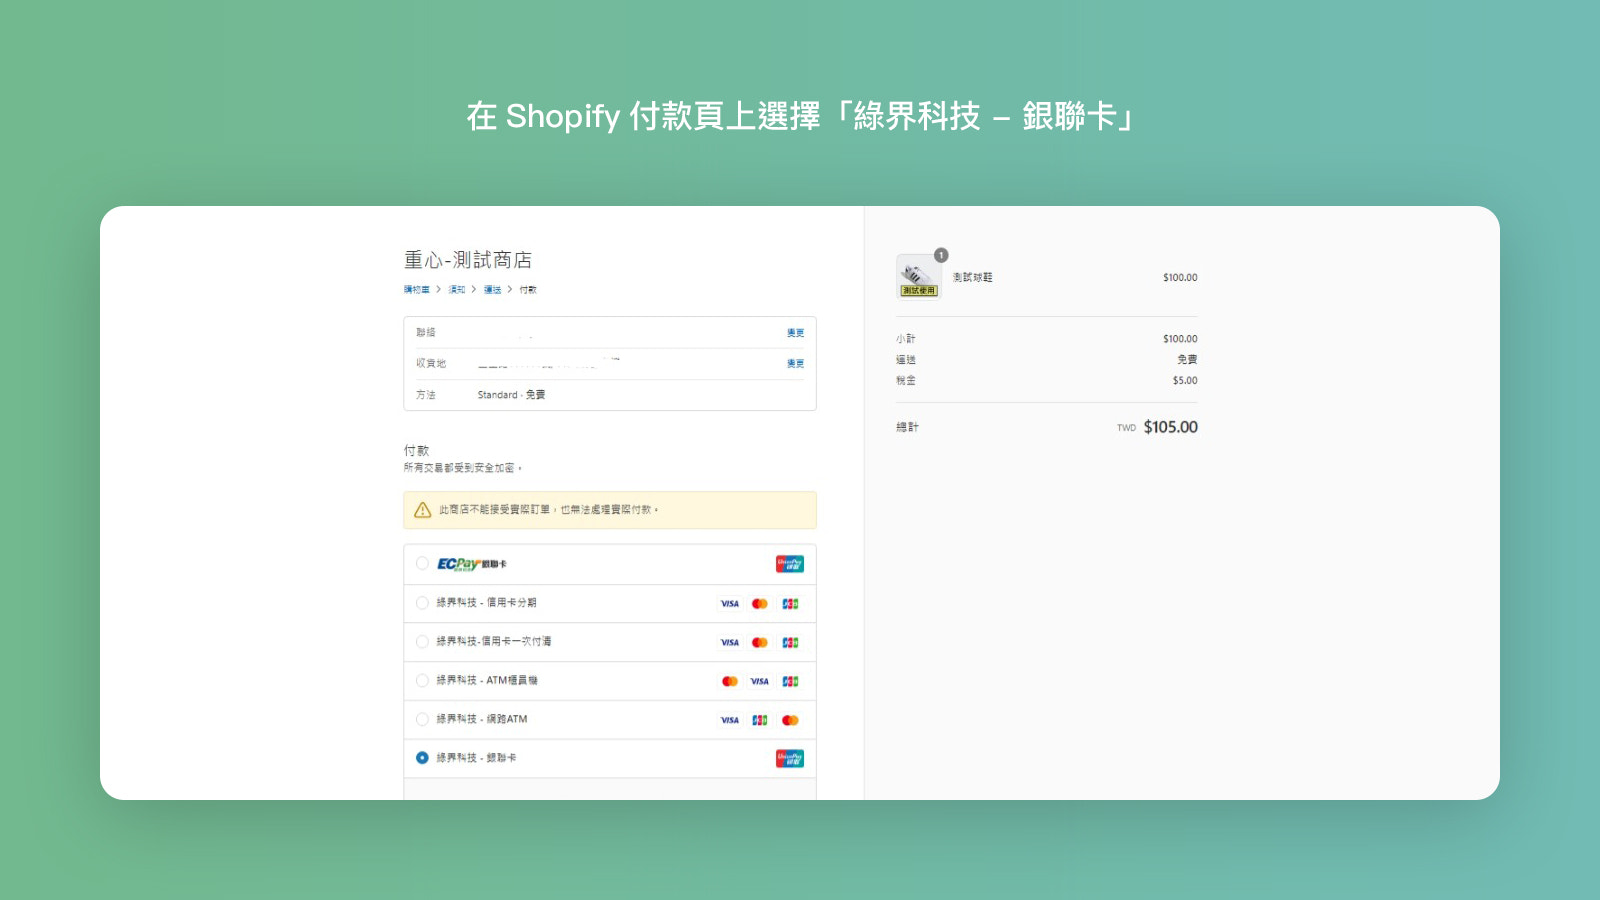Click 付款 breadcrumb text
The image size is (1600, 900).
(528, 290)
